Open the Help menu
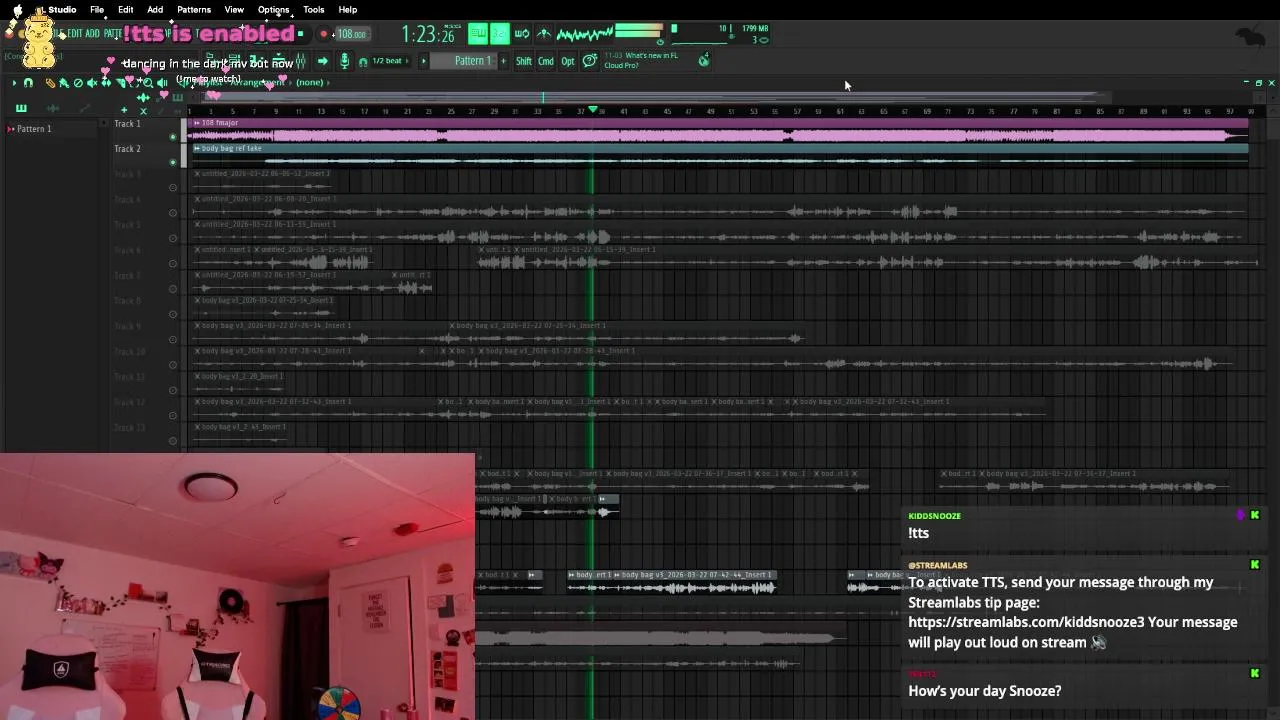Screen dimensions: 1280x720 (348, 10)
